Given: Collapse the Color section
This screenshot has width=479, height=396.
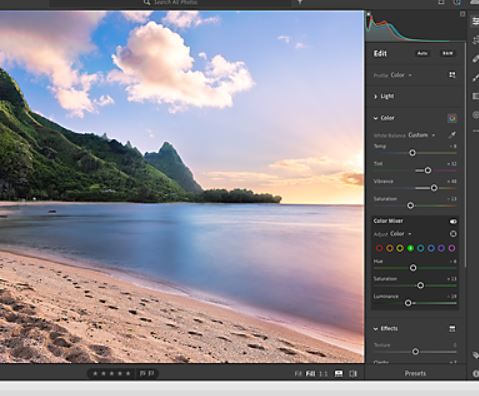Looking at the screenshot, I should pos(384,118).
